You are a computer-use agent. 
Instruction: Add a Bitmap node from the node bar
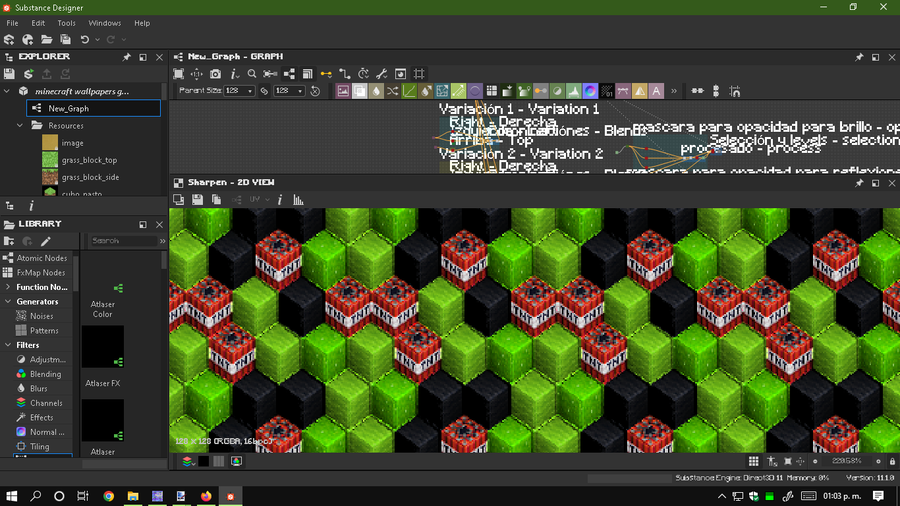click(x=343, y=91)
